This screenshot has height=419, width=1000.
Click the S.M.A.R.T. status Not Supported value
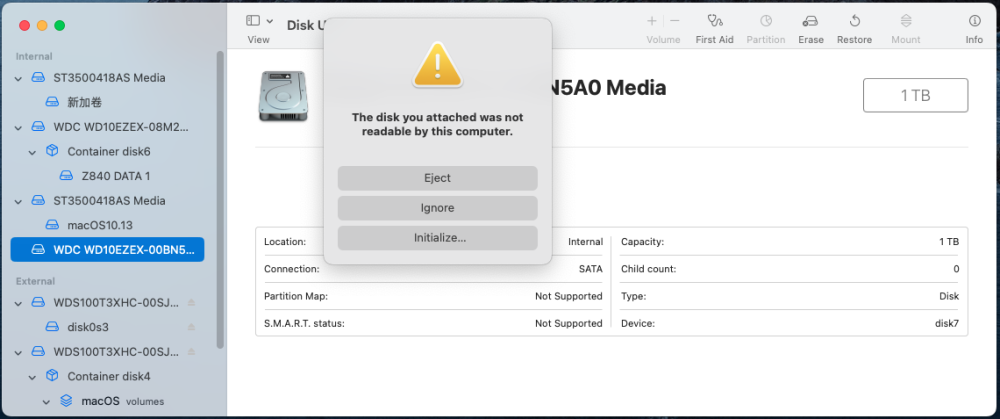(x=568, y=323)
